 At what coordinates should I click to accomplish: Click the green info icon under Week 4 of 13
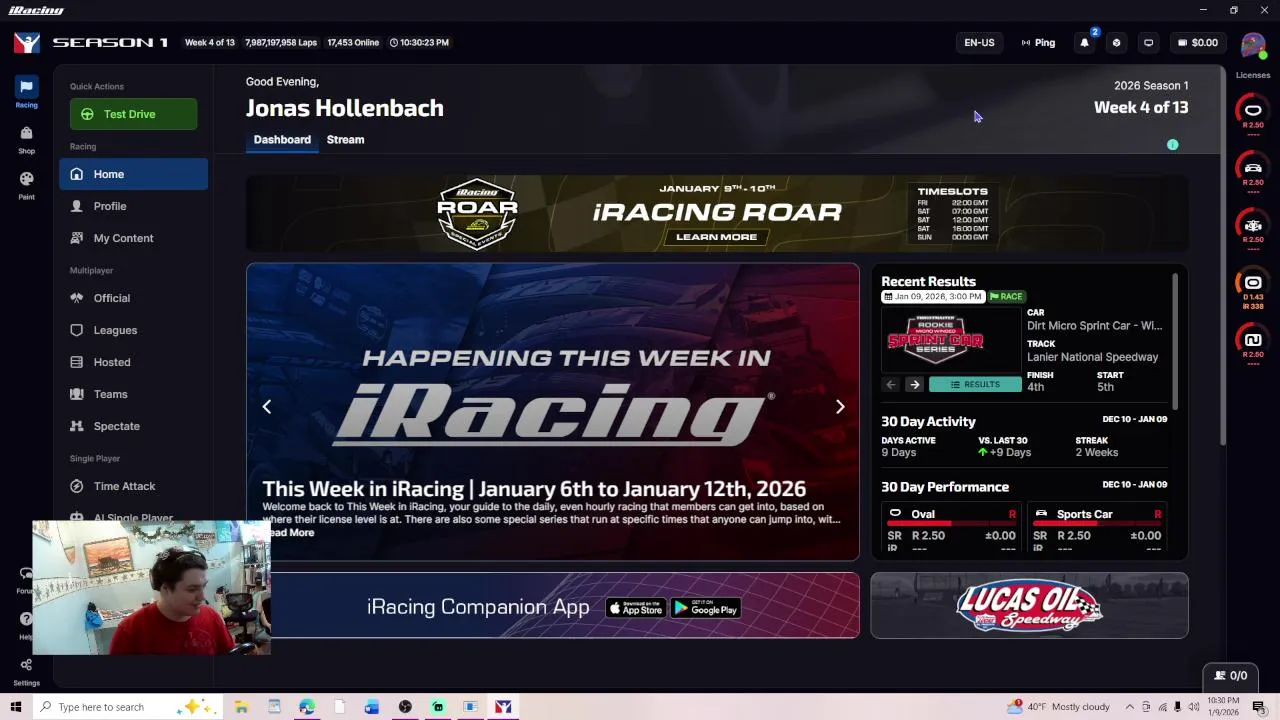pyautogui.click(x=1172, y=145)
